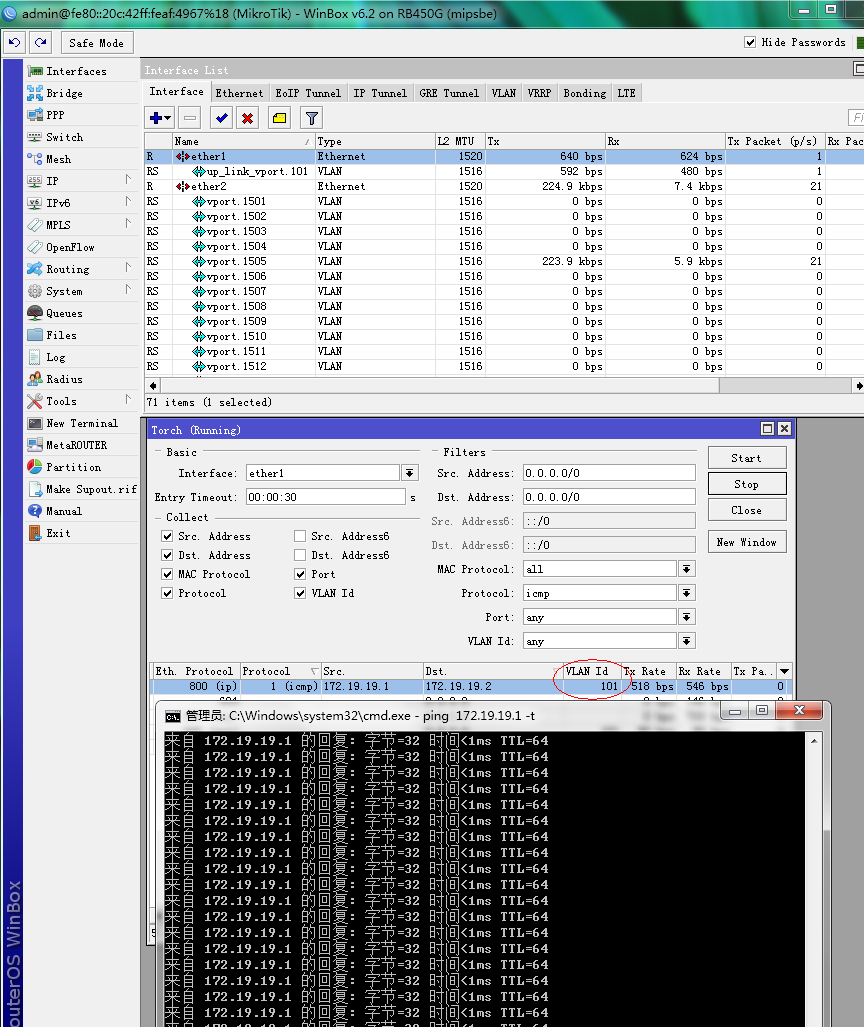Uncheck the VLAN Id collect checkbox
This screenshot has height=1027, width=864.
coord(300,593)
